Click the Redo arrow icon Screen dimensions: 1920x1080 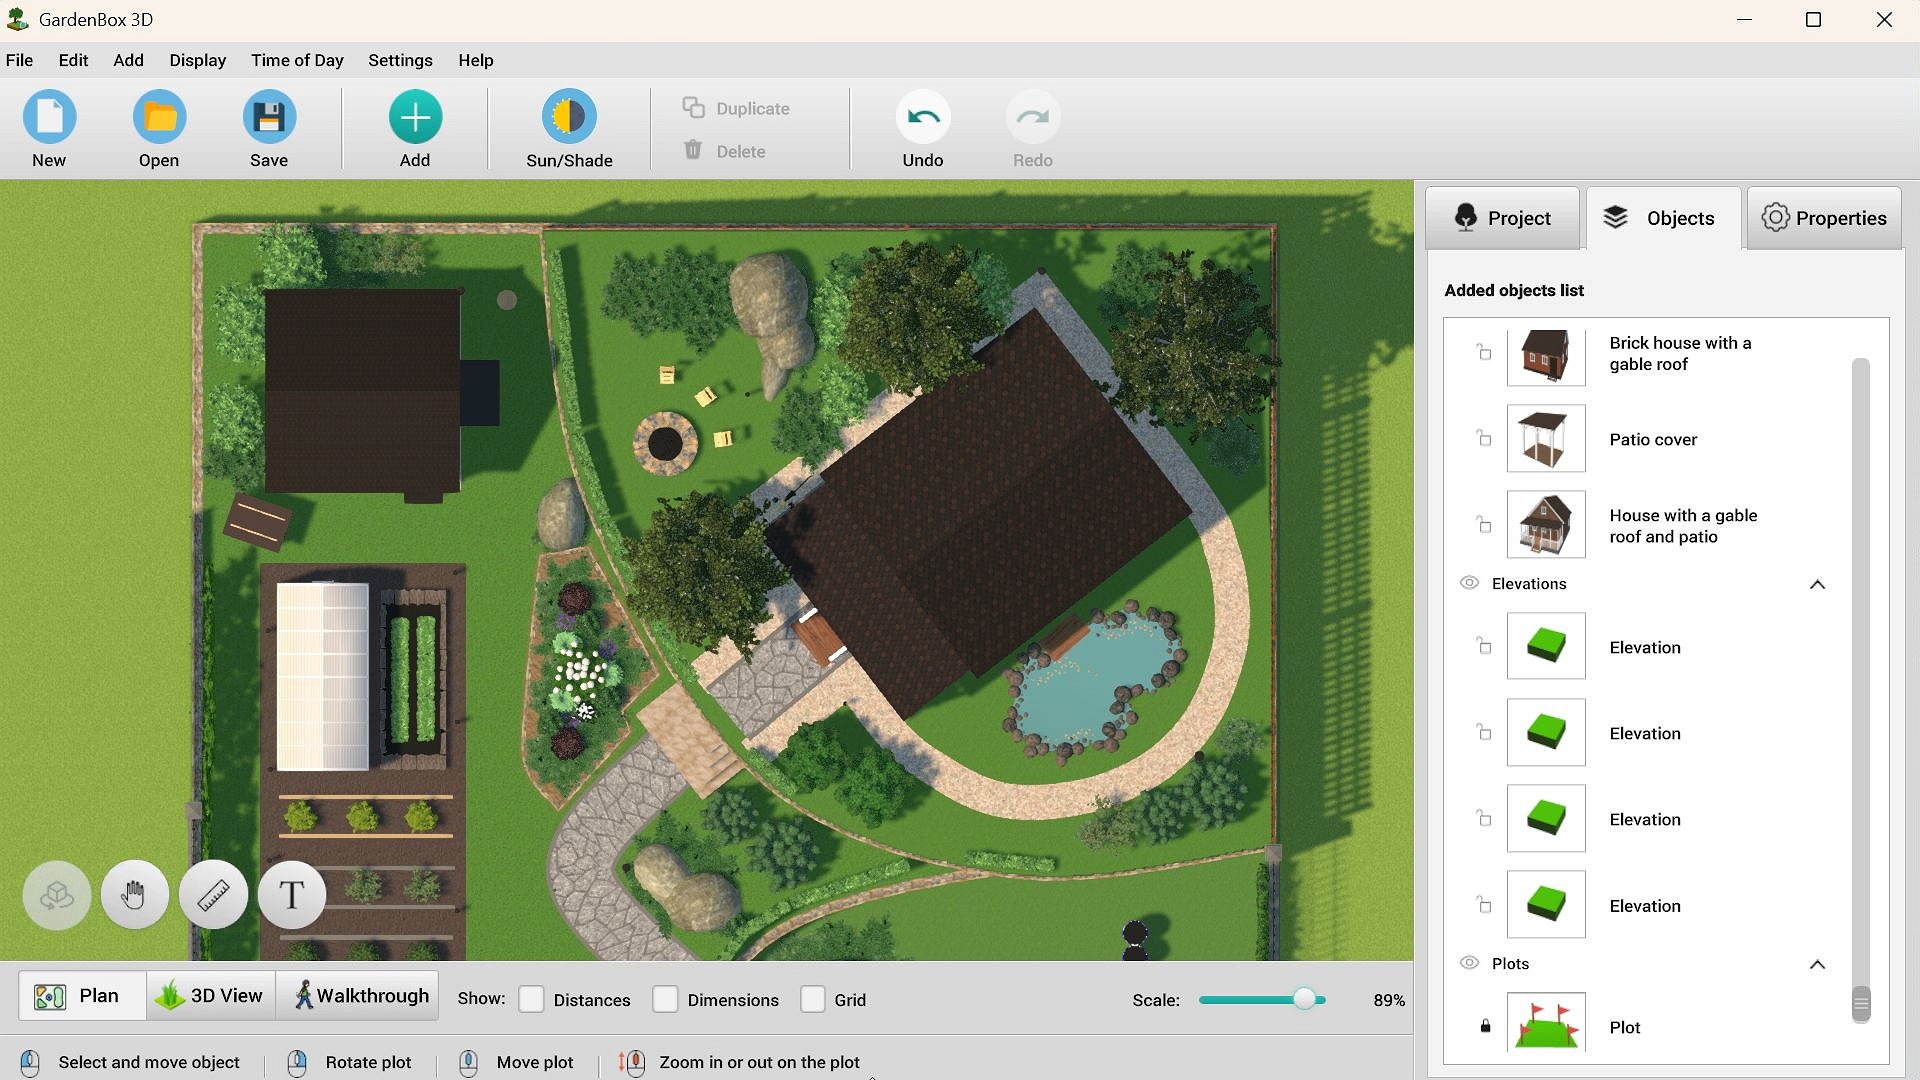[x=1032, y=117]
